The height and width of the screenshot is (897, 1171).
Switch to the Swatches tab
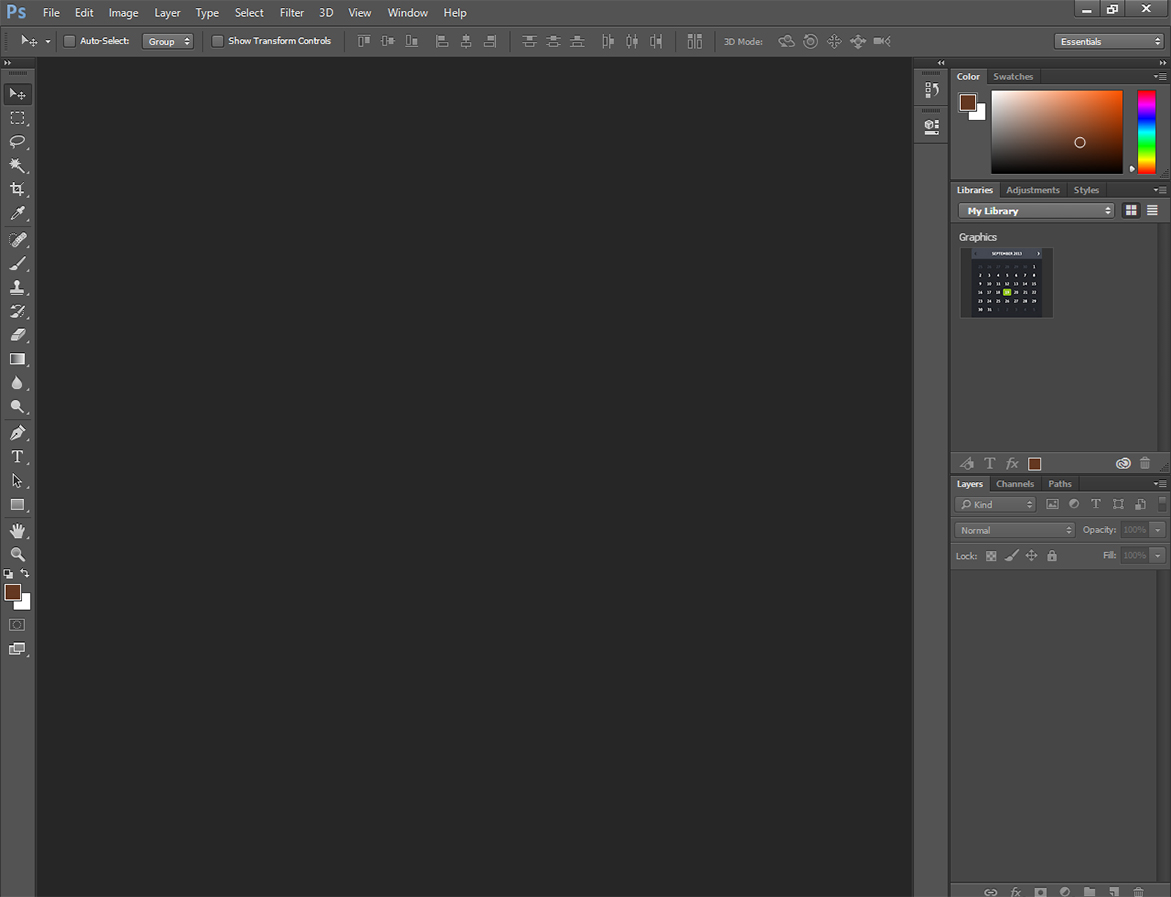pos(1013,77)
